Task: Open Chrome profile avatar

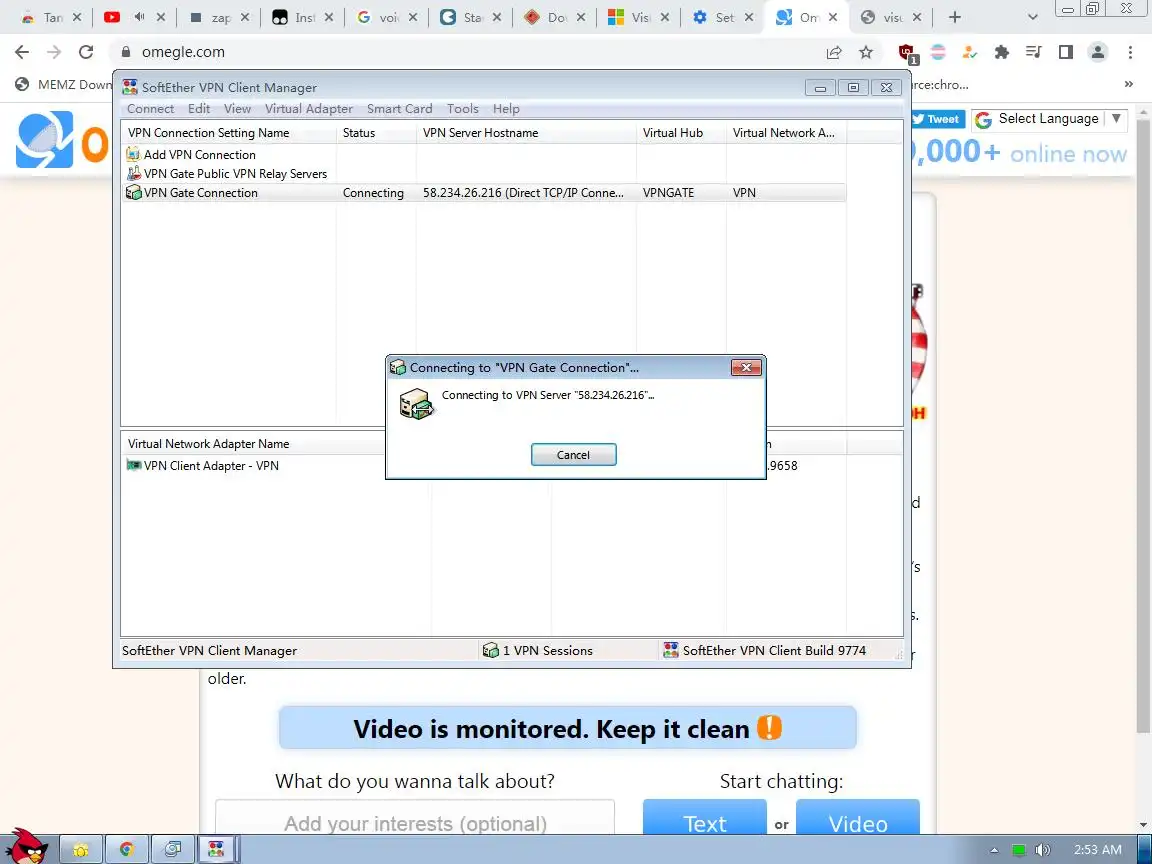Action: [x=1098, y=51]
